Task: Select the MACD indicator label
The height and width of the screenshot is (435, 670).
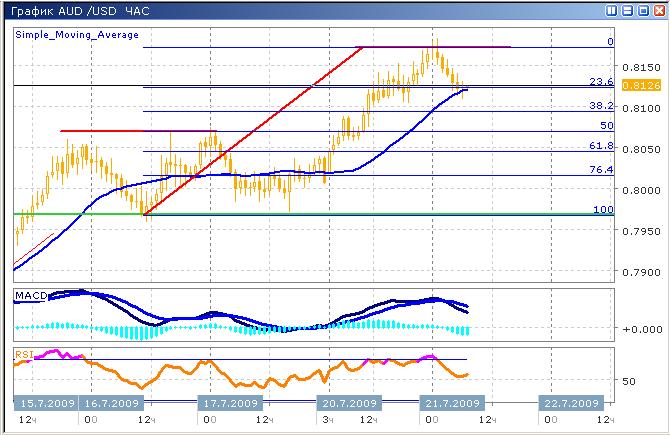Action: tap(31, 295)
